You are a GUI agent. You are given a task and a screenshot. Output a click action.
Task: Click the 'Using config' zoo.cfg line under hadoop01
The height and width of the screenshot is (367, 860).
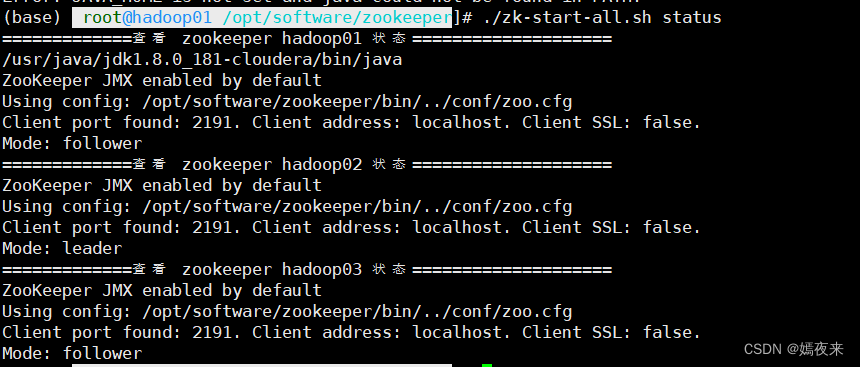tap(287, 102)
